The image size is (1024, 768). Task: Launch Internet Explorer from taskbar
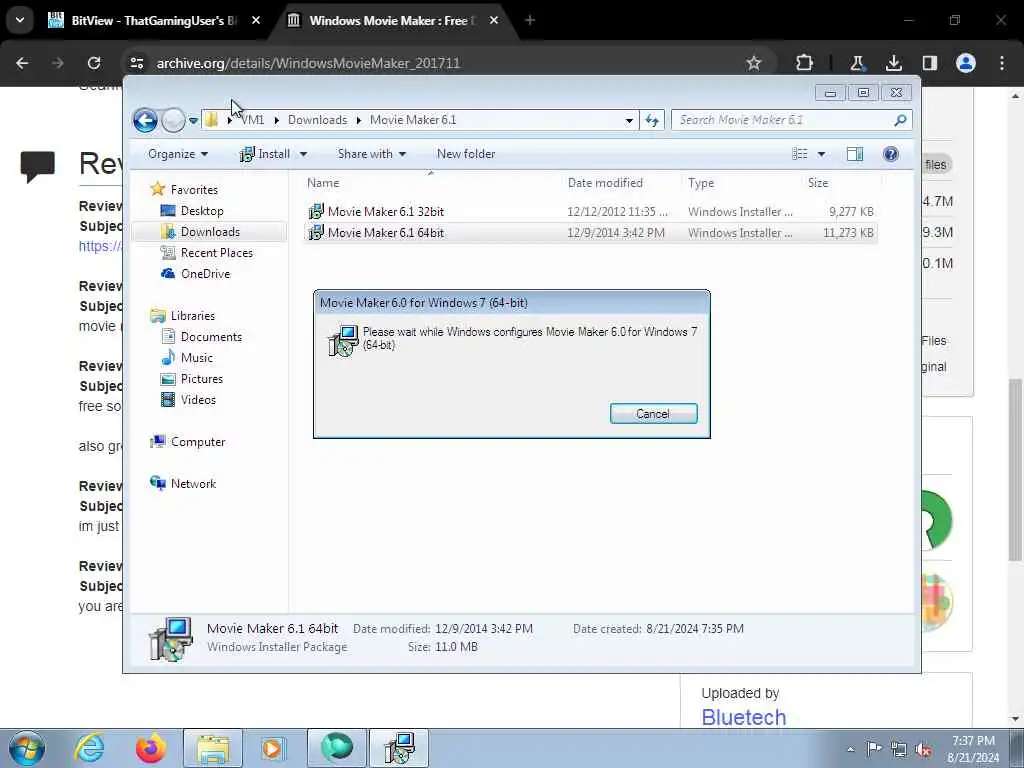89,748
